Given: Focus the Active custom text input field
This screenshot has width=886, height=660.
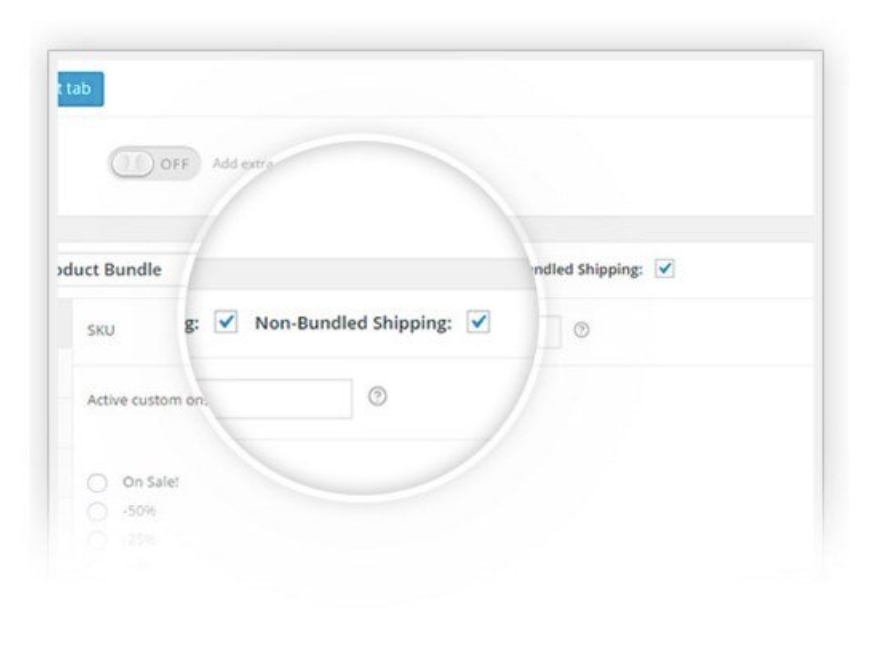Looking at the screenshot, I should tap(290, 397).
